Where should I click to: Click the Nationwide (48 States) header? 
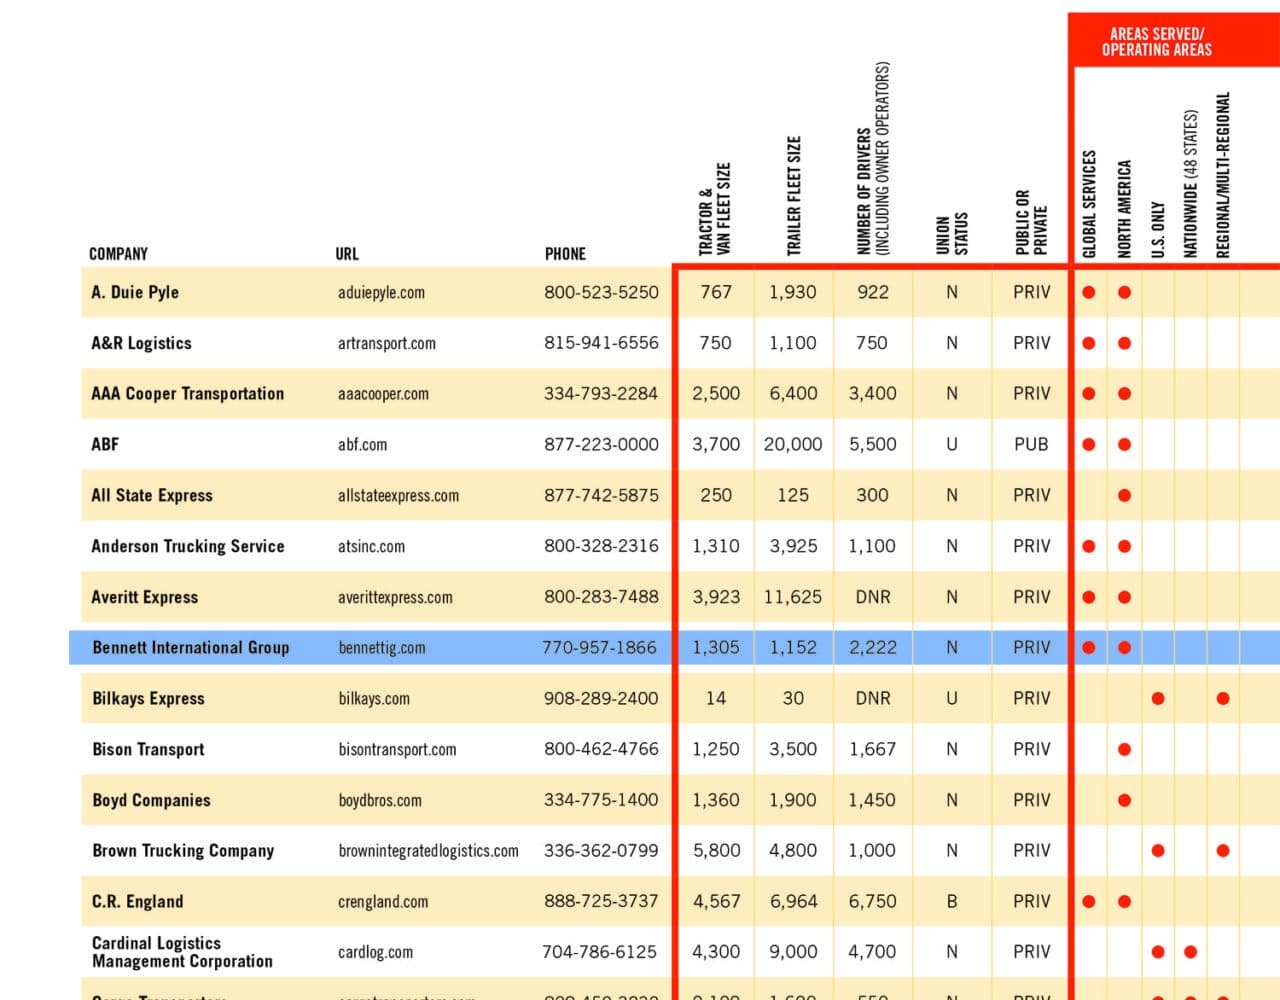[x=1190, y=184]
